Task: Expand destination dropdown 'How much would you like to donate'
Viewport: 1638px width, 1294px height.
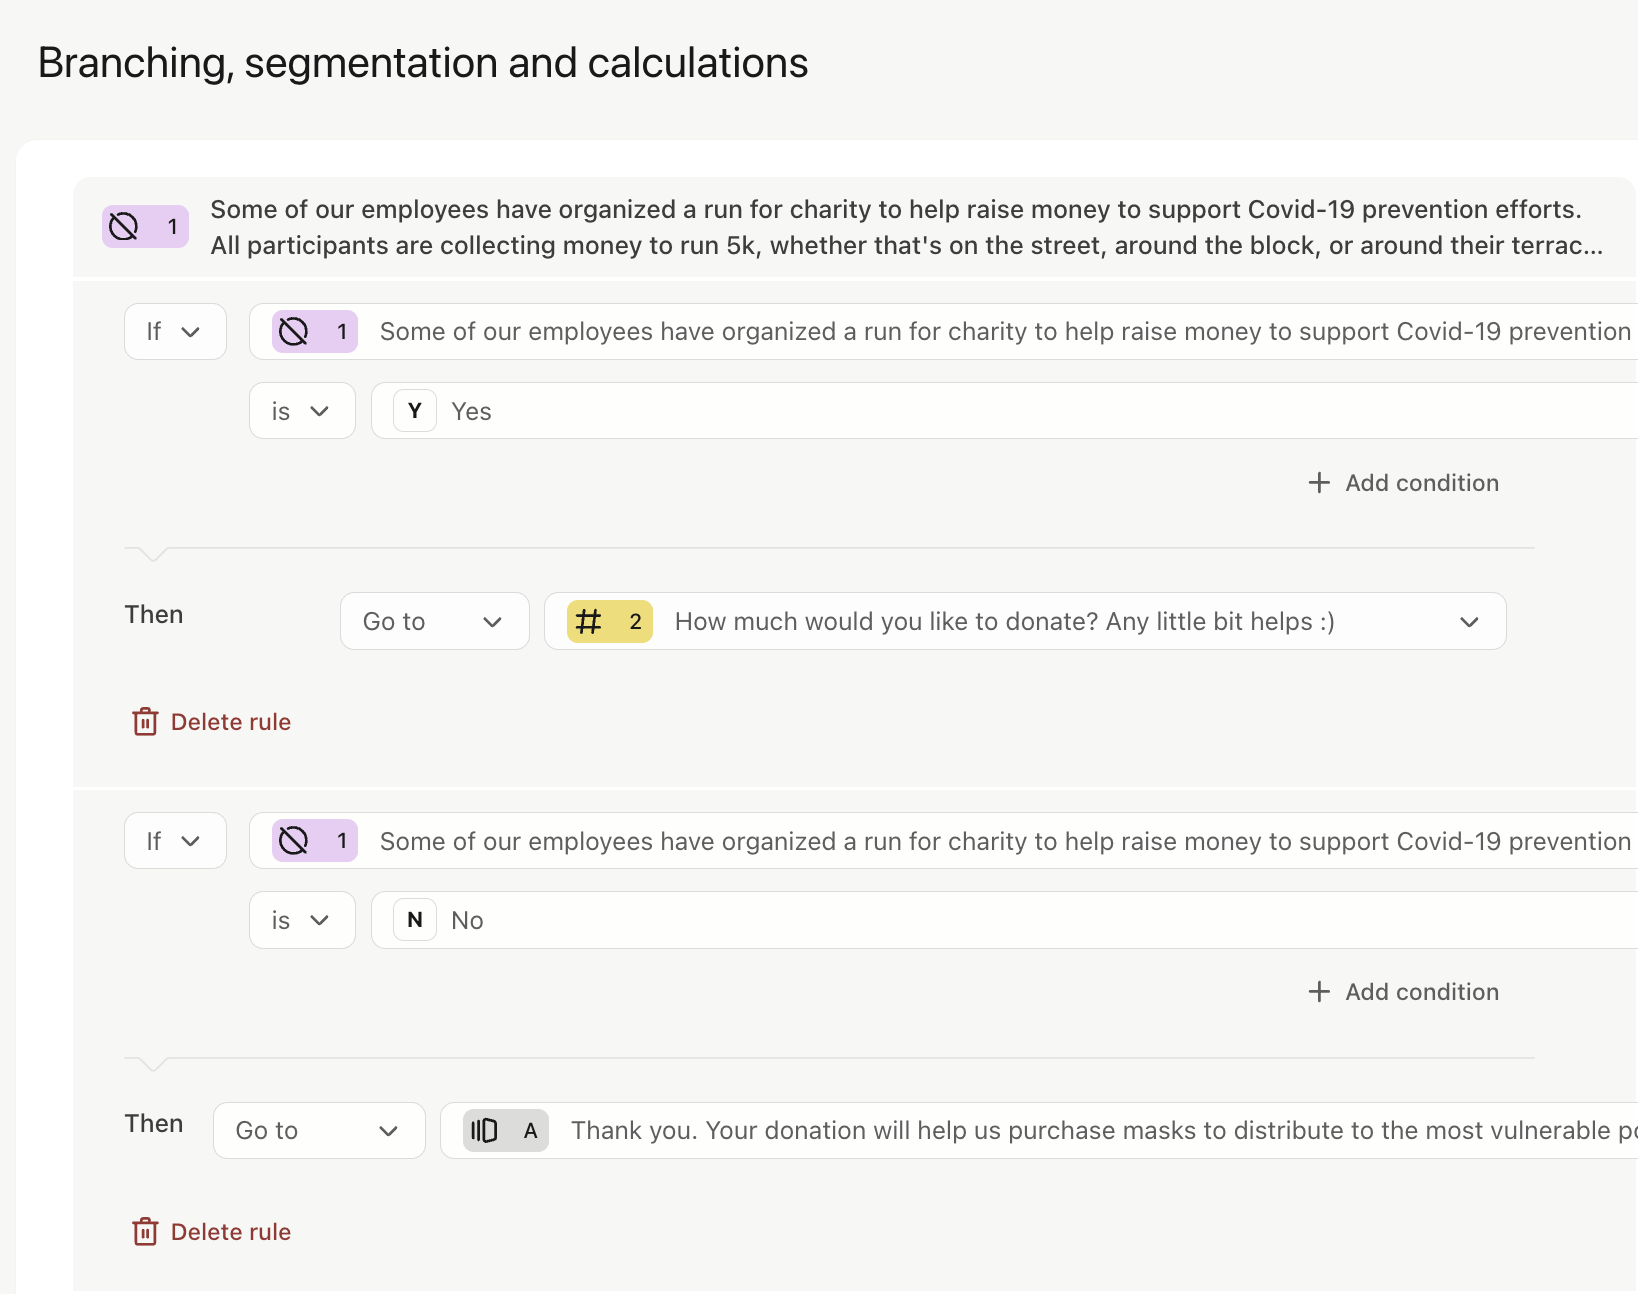Action: (x=1025, y=622)
